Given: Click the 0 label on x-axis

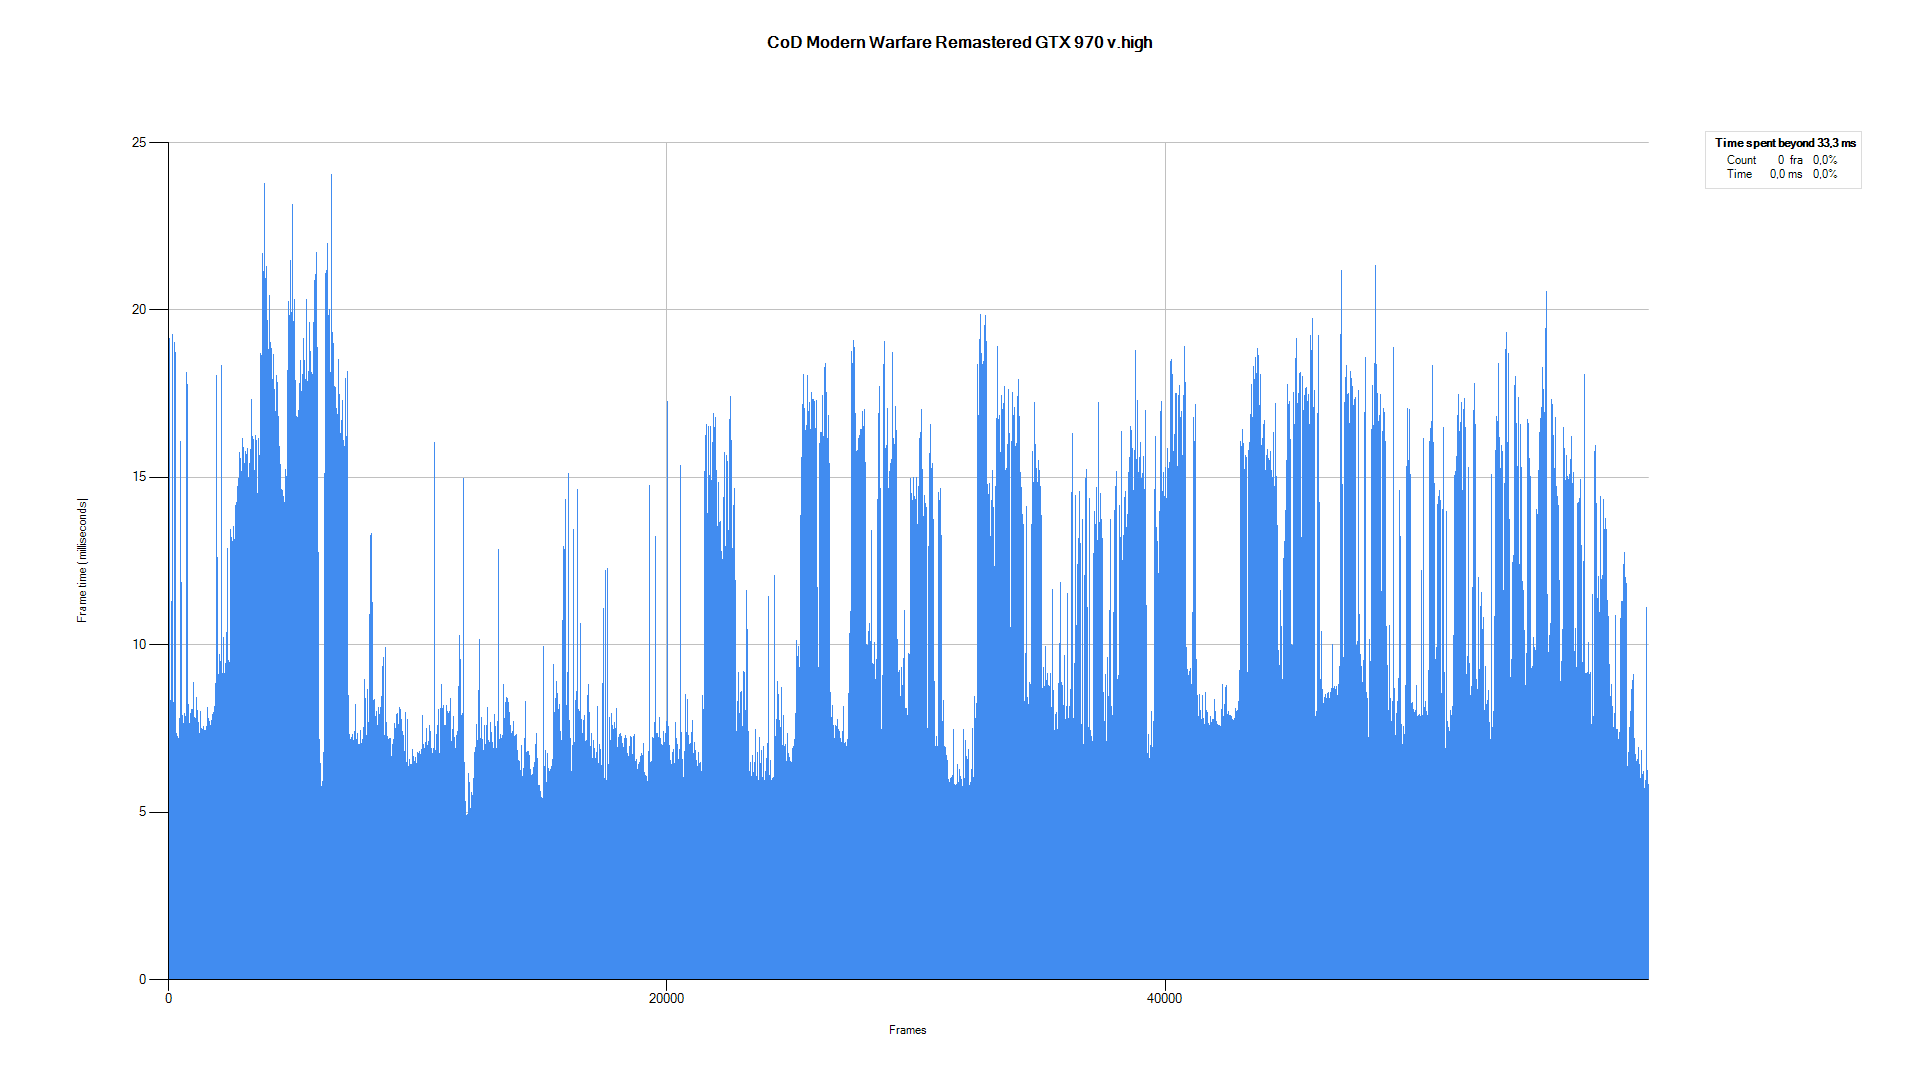Looking at the screenshot, I should (x=168, y=998).
